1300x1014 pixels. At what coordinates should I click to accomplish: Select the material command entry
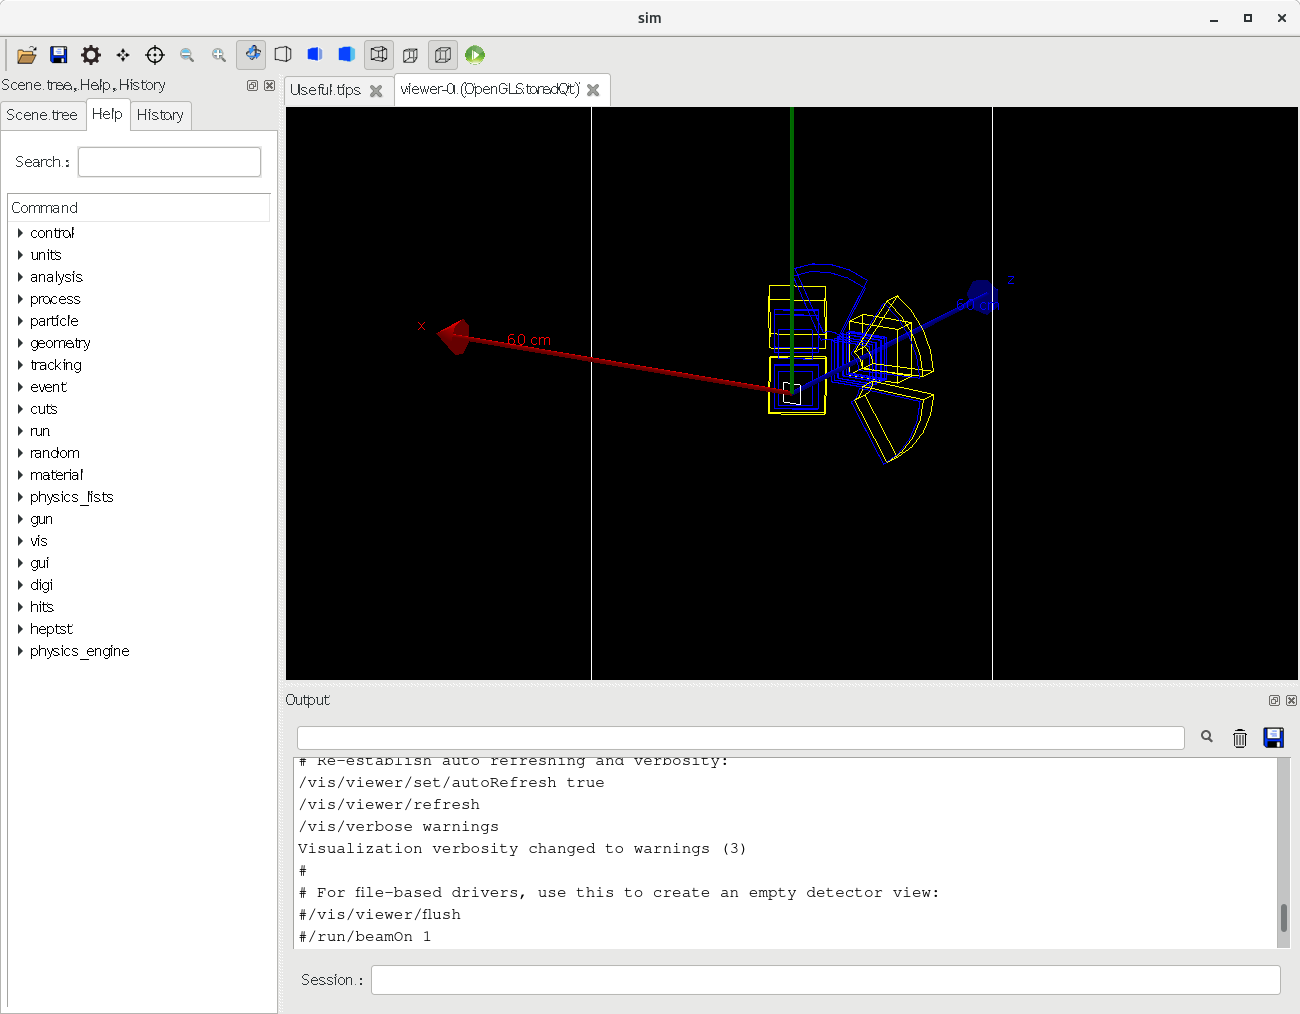(x=57, y=475)
